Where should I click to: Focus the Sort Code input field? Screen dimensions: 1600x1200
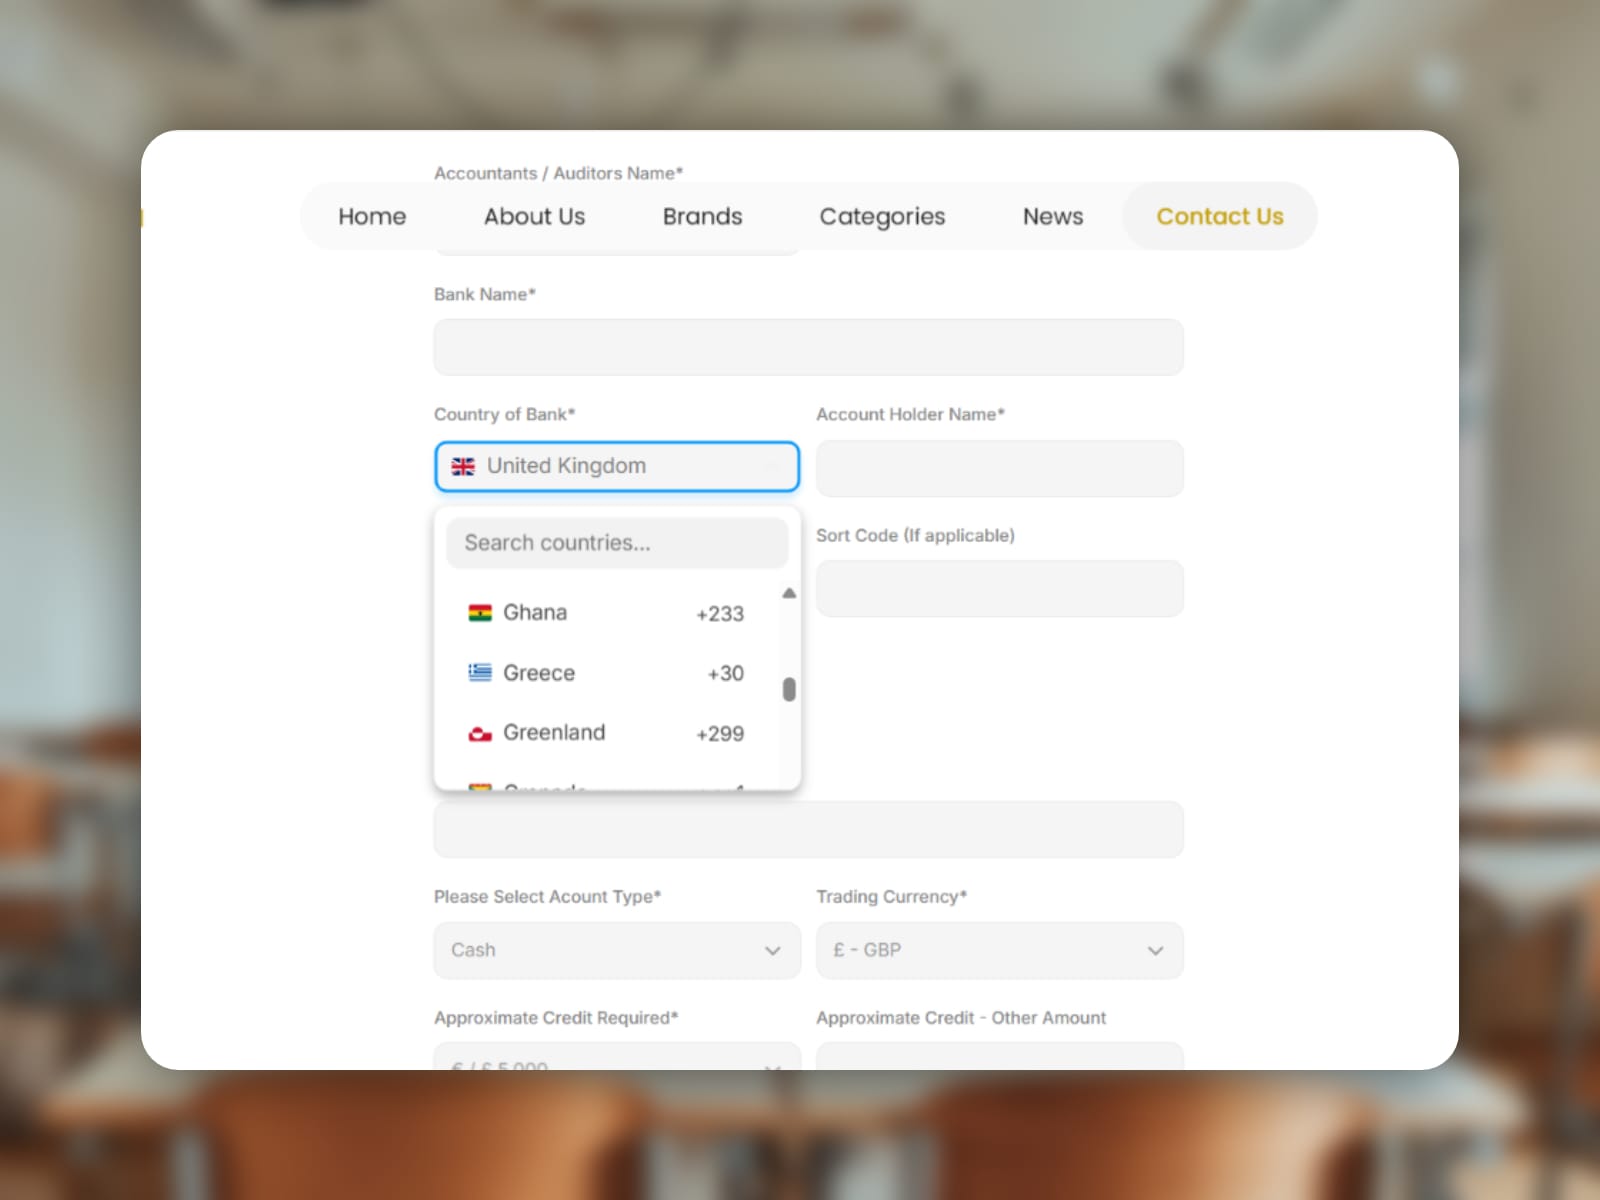(999, 588)
